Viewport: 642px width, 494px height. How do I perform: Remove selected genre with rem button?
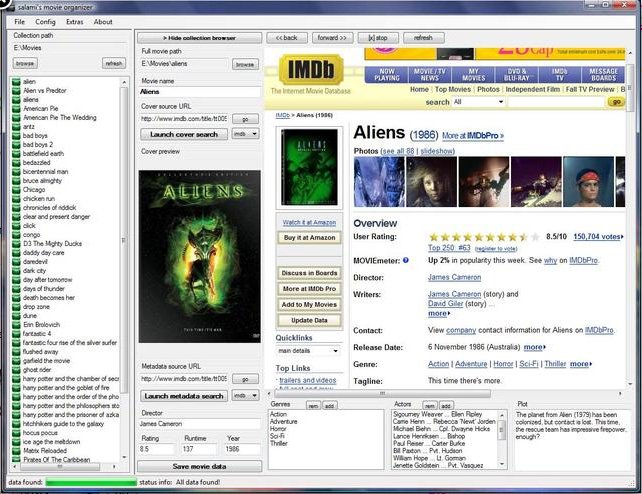click(x=314, y=406)
